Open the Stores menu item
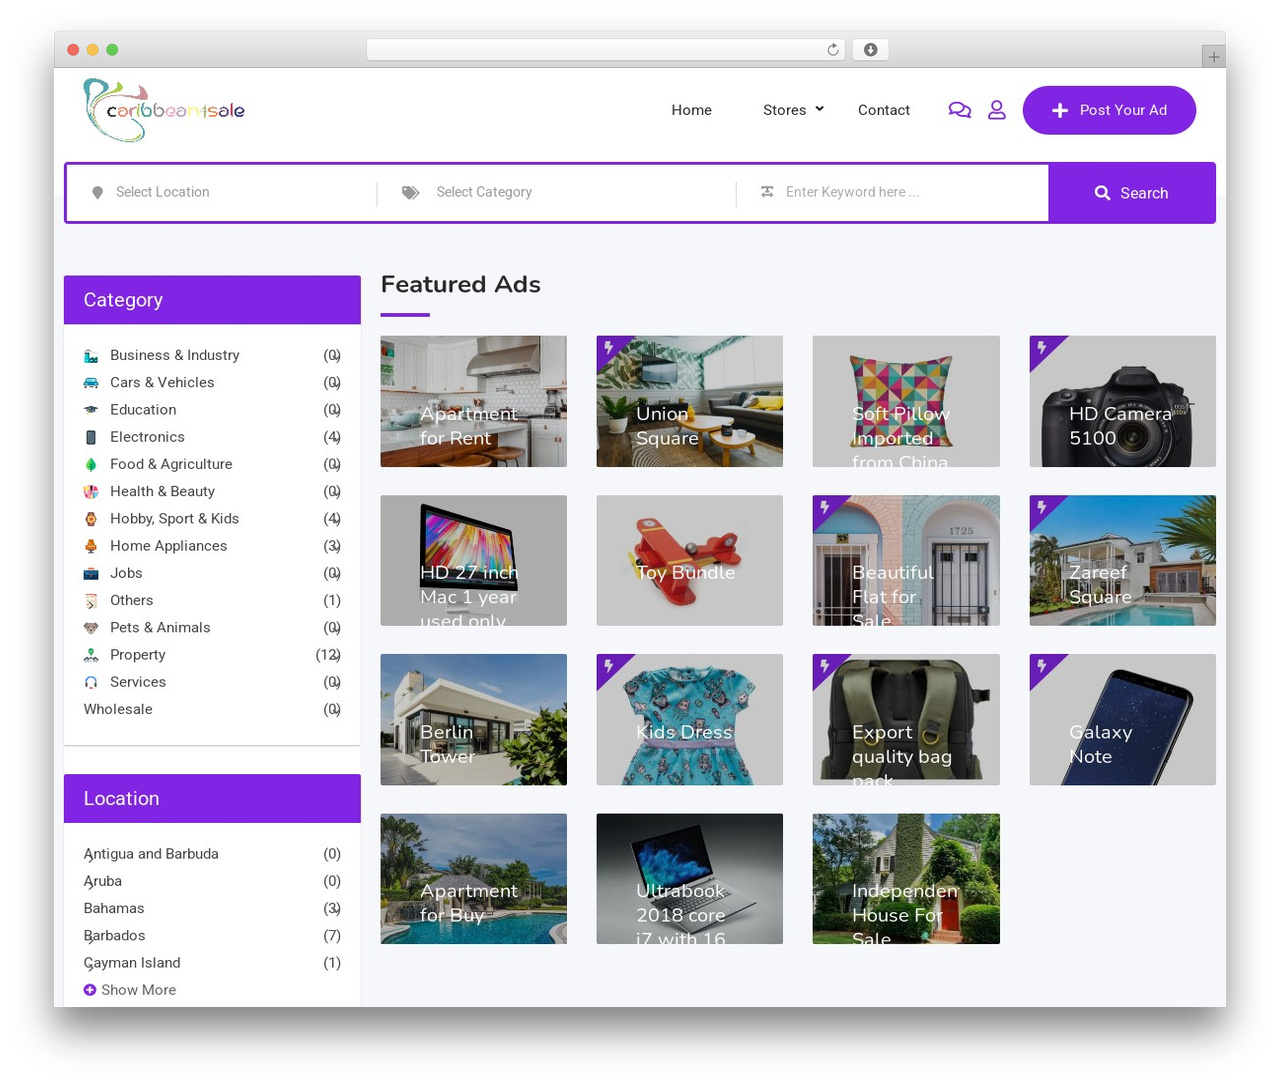Screen dimensions: 1280x1084 (x=784, y=110)
